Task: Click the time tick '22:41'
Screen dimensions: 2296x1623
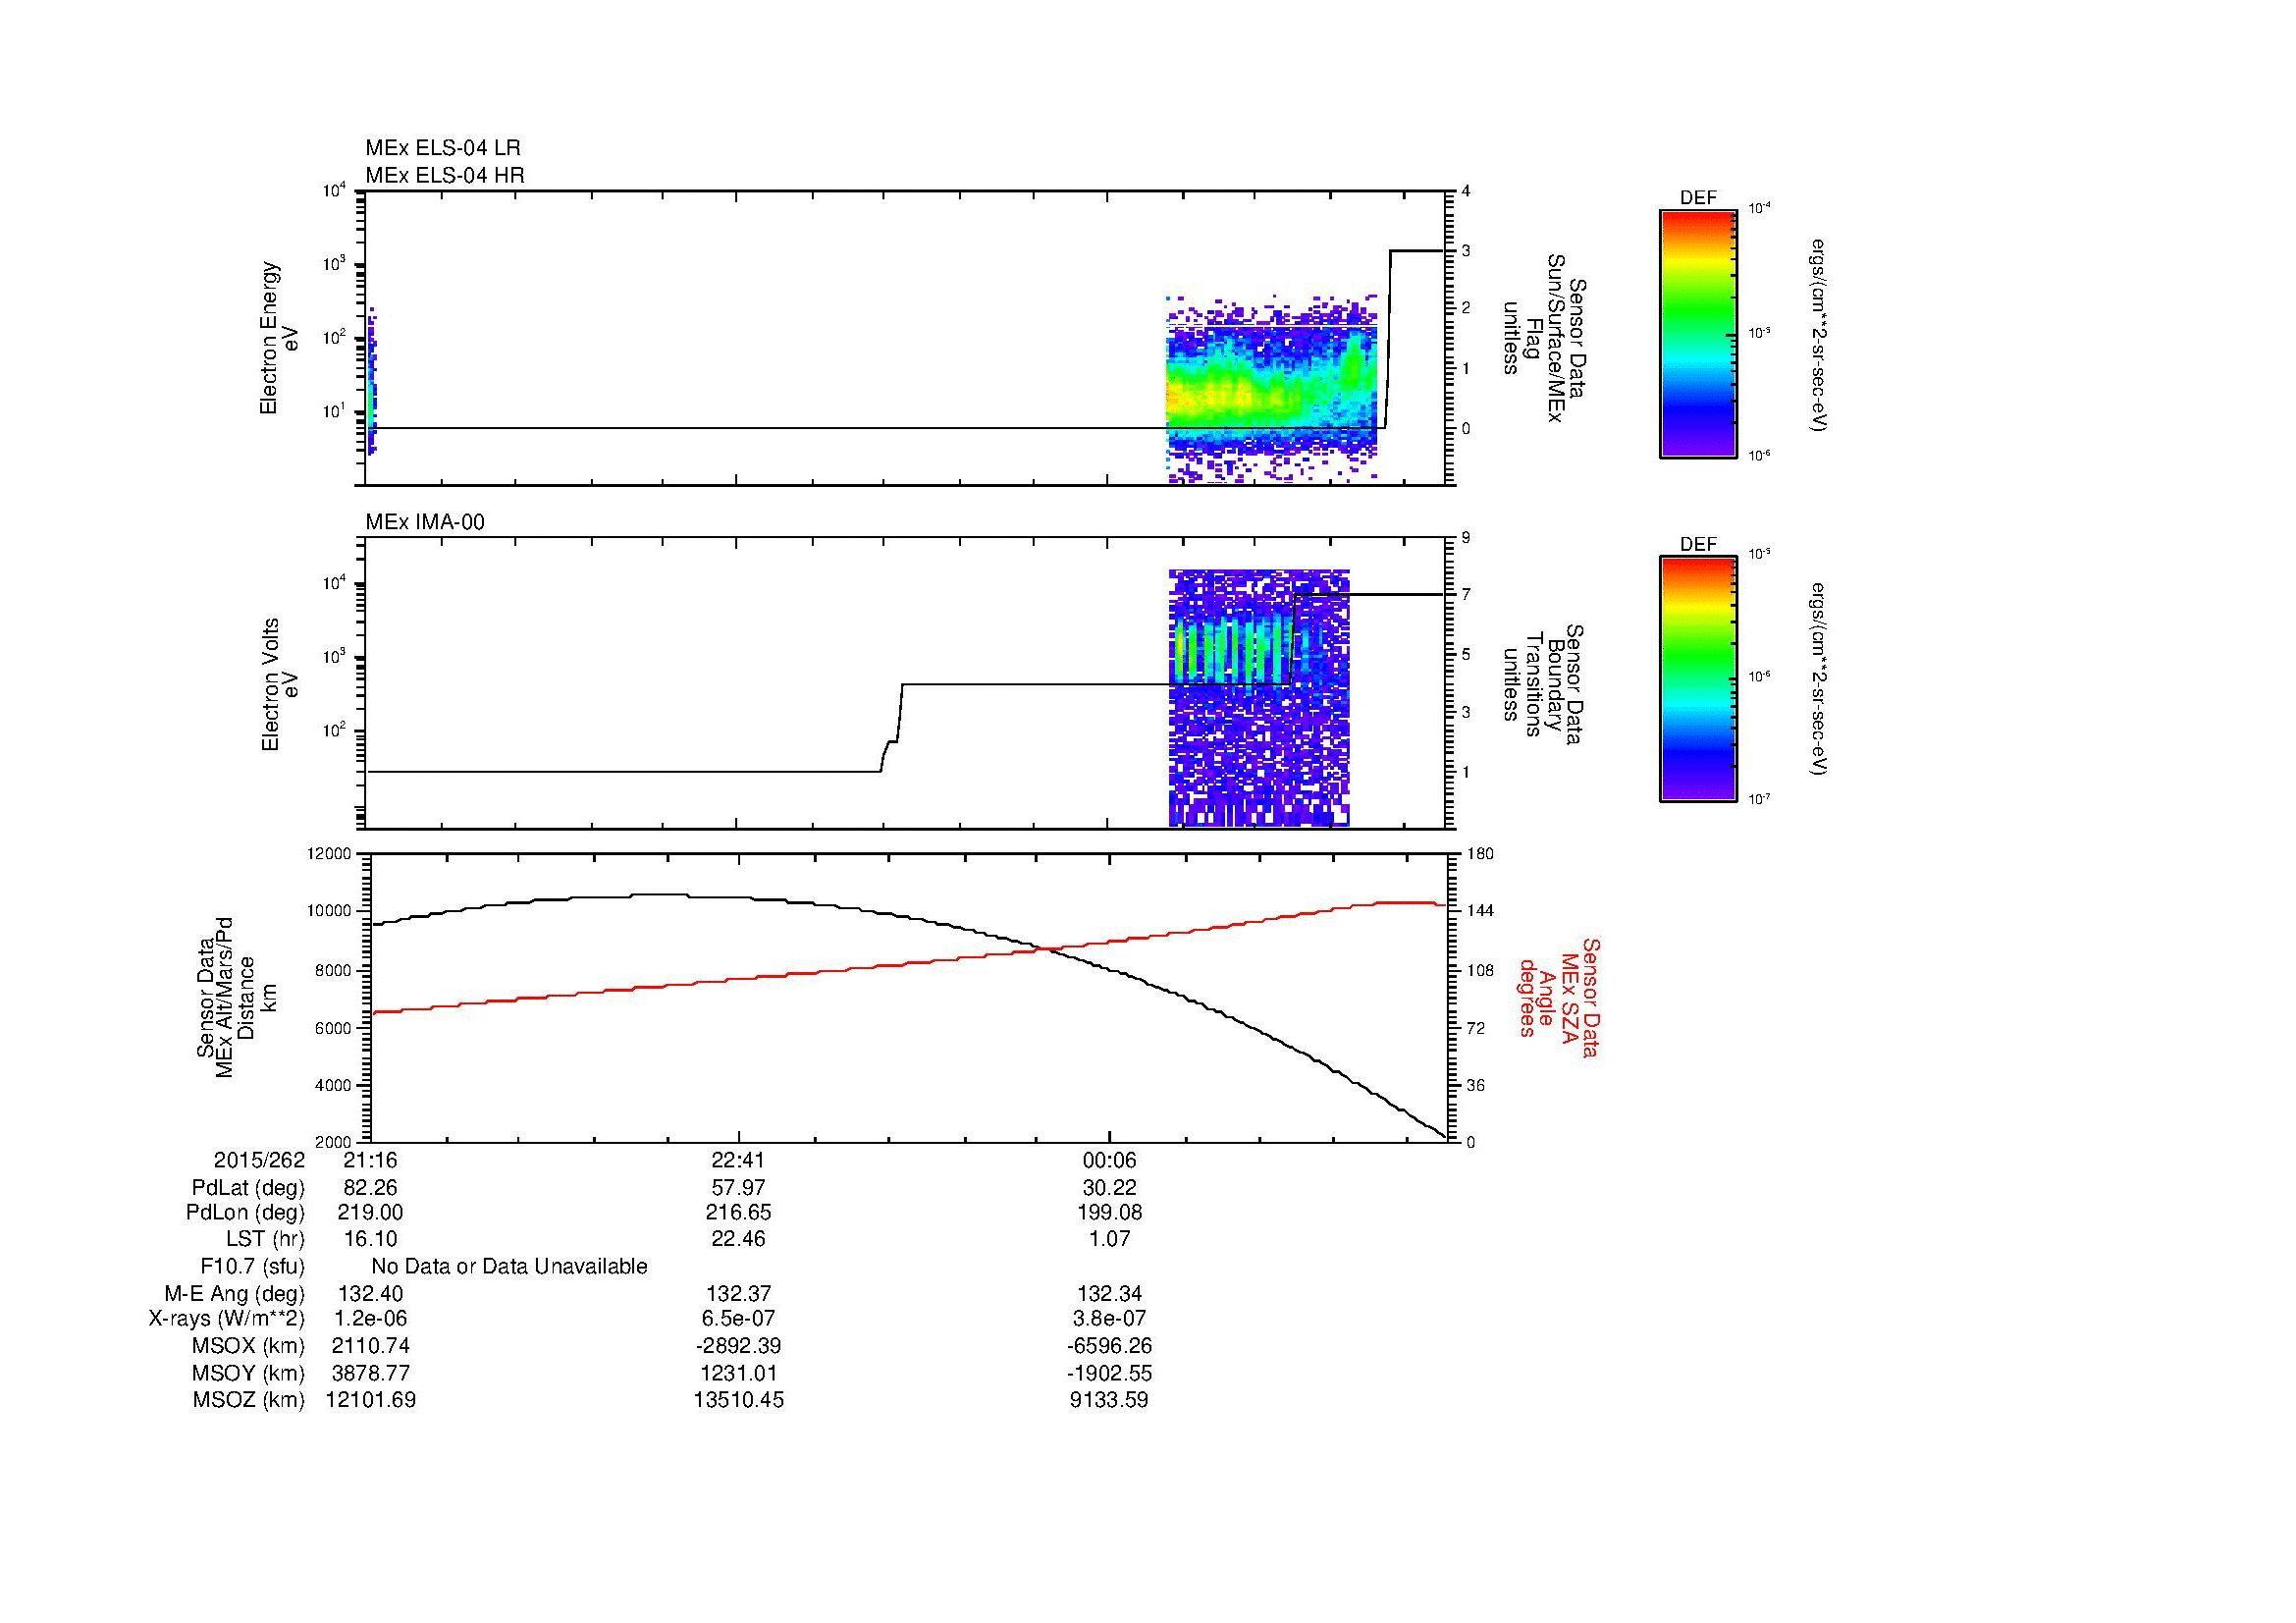Action: pyautogui.click(x=738, y=1161)
